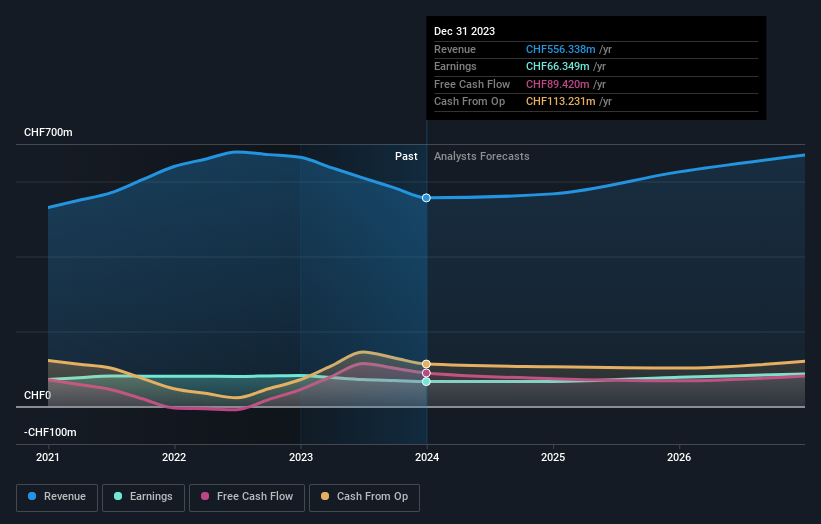This screenshot has height=524, width=821.
Task: Click the blue Revenue data point marker
Action: coord(426,198)
